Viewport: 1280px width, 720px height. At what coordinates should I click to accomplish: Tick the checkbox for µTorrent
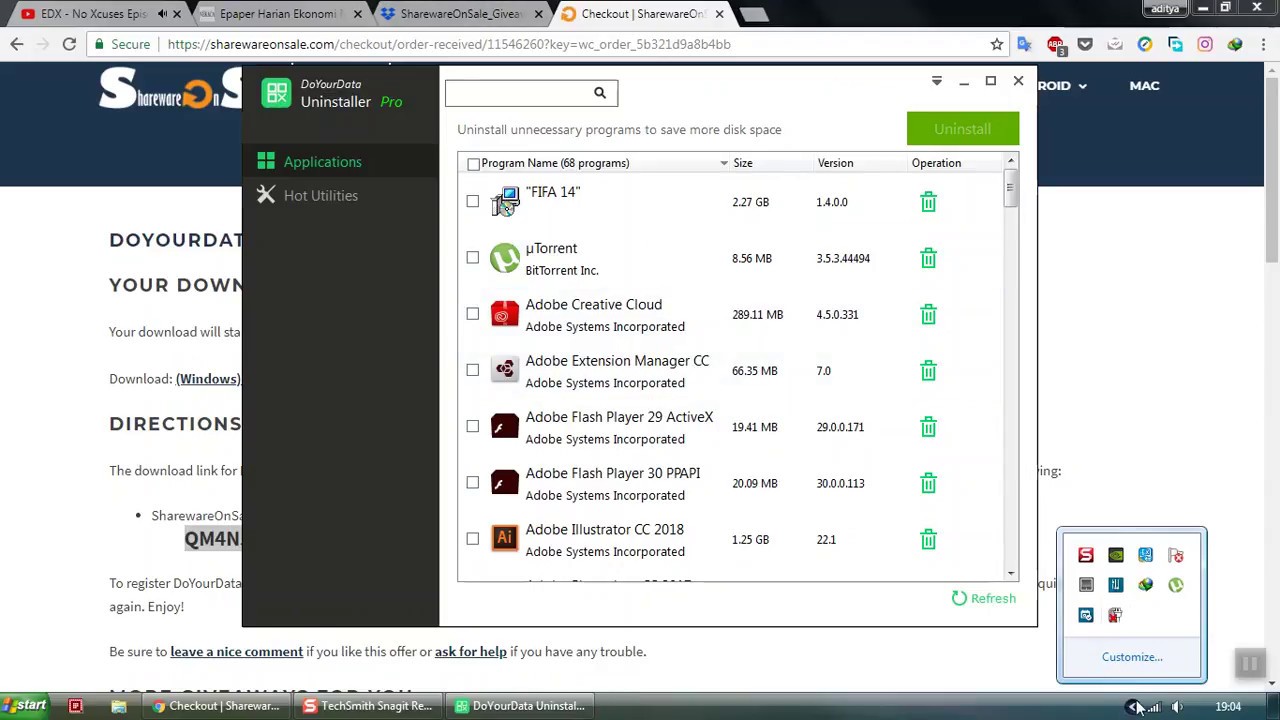click(473, 257)
